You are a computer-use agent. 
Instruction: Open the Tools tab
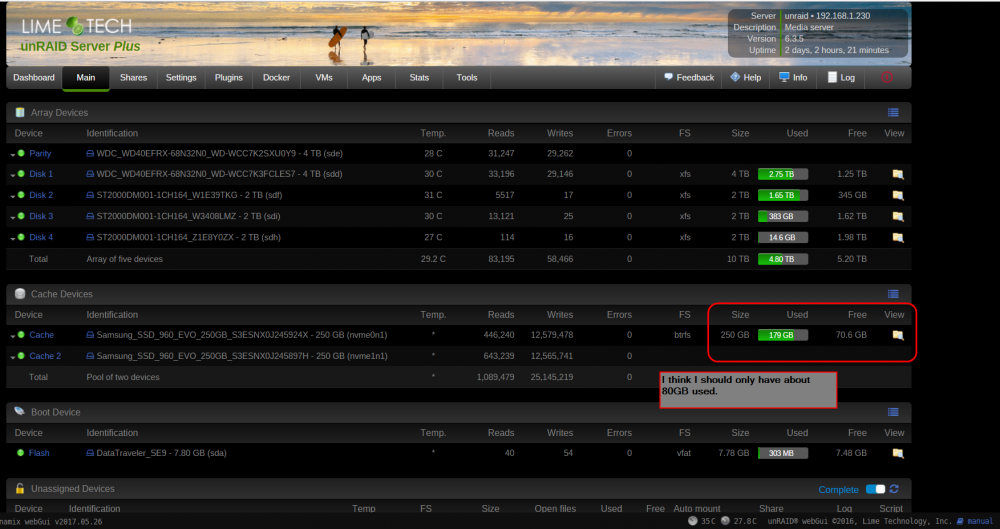(x=467, y=77)
